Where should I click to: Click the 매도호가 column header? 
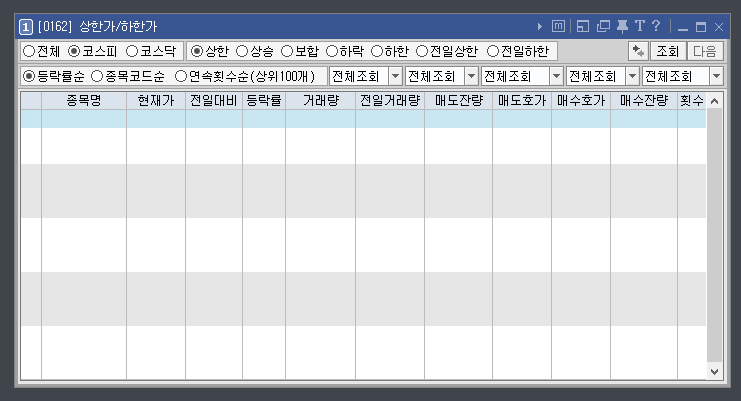(x=522, y=101)
